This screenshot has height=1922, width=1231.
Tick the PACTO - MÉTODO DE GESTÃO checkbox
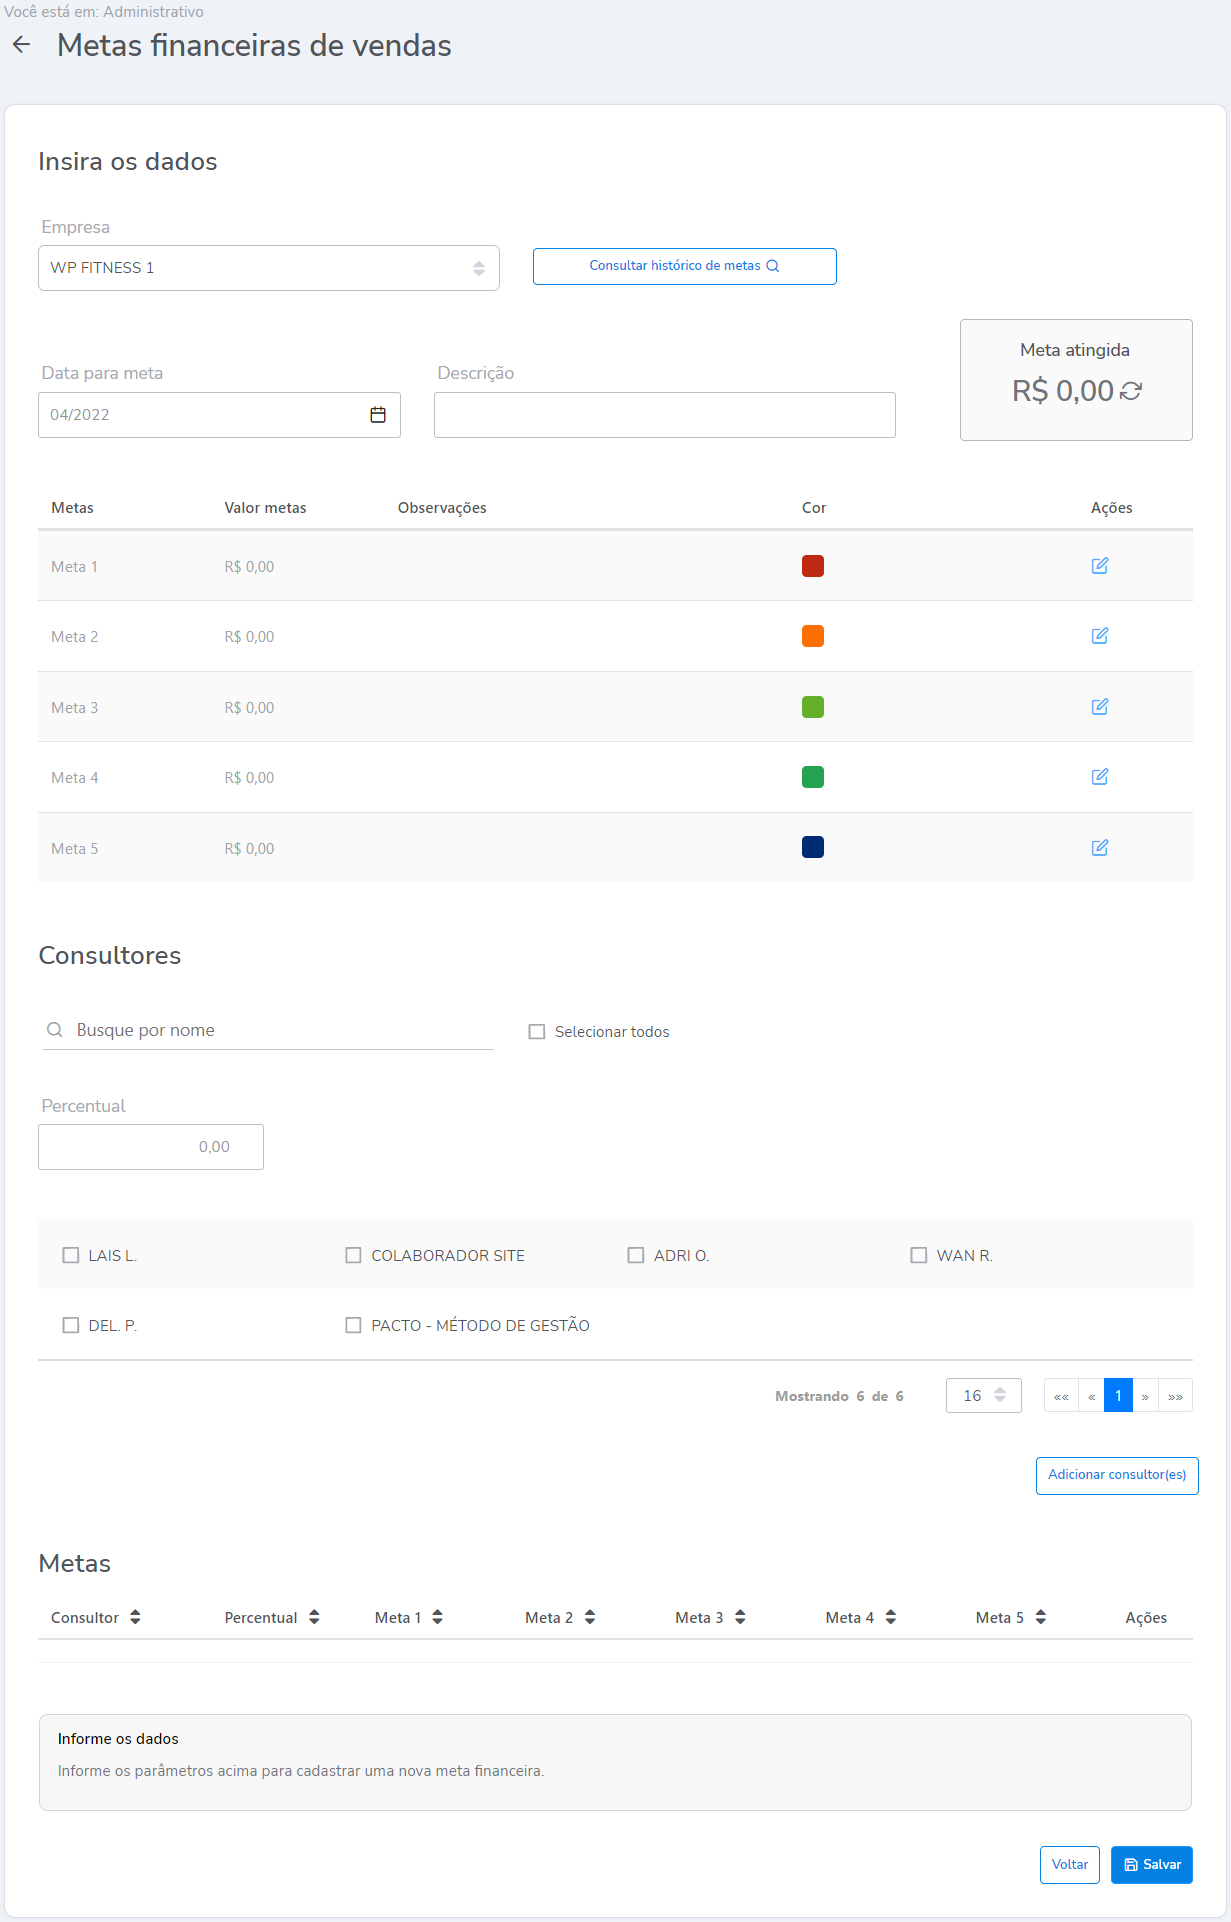click(x=353, y=1325)
